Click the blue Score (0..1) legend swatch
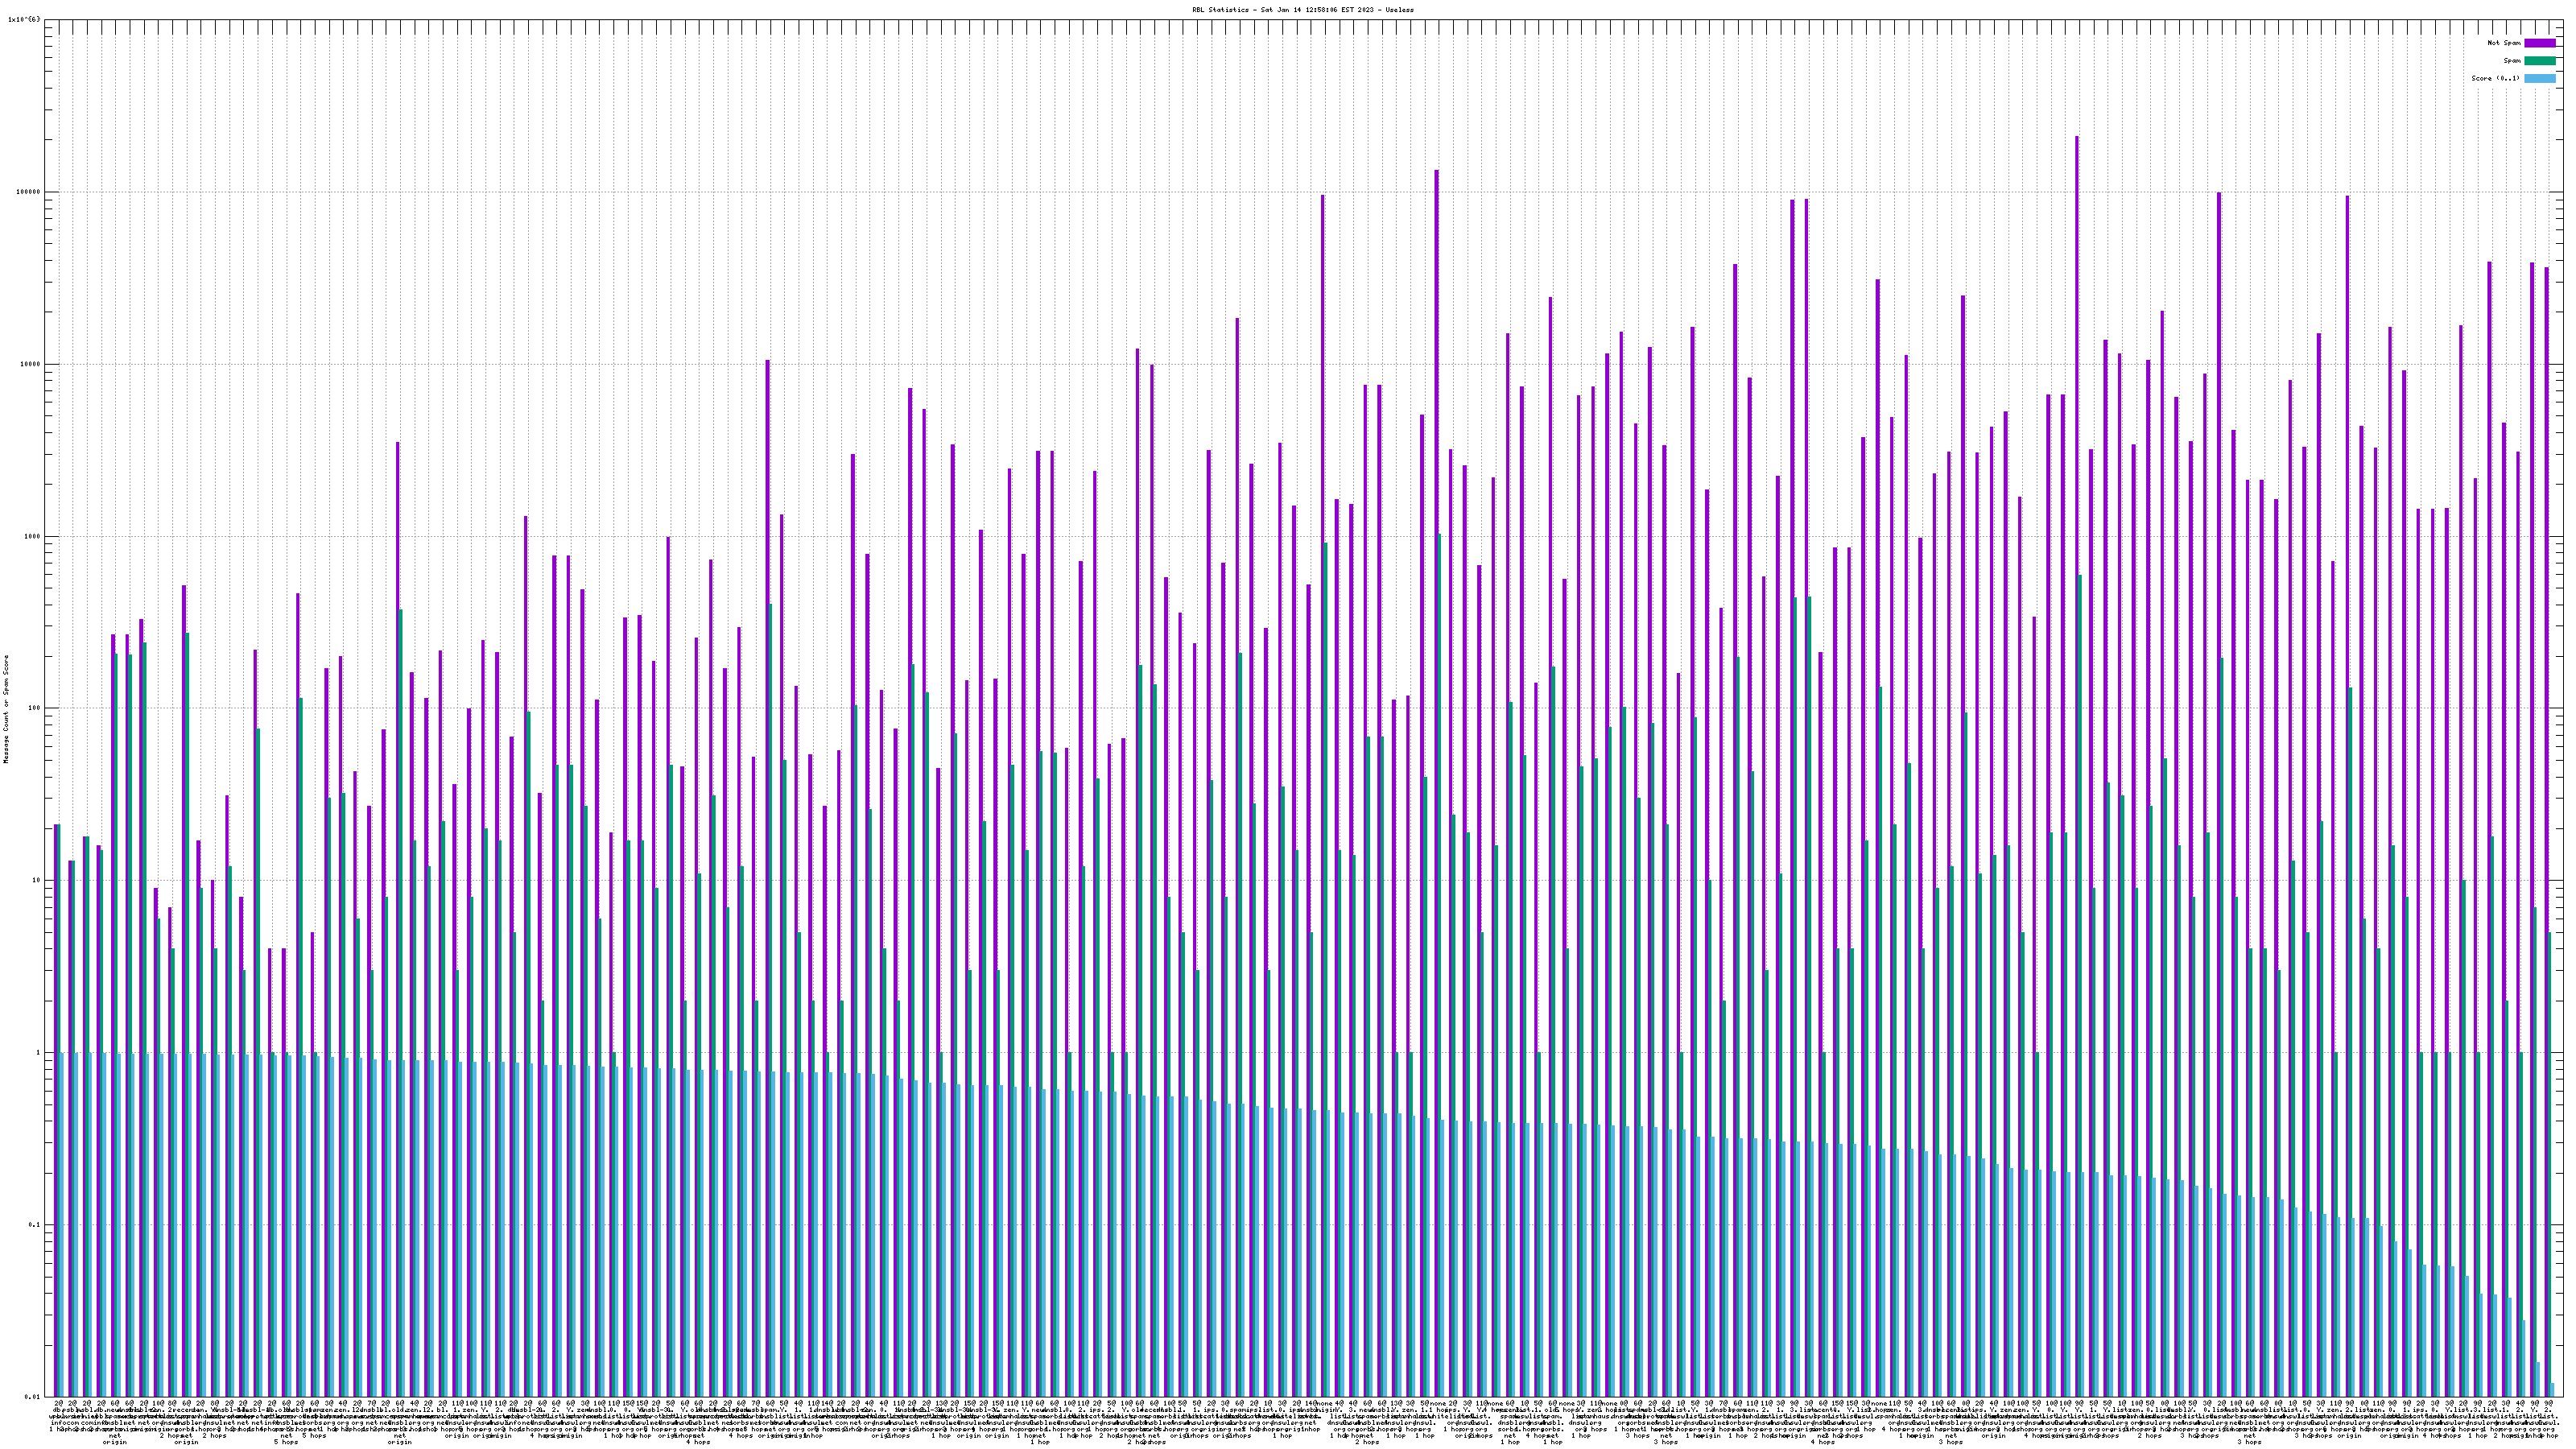Screen dimensions: 2576x1449 (x=2540, y=78)
